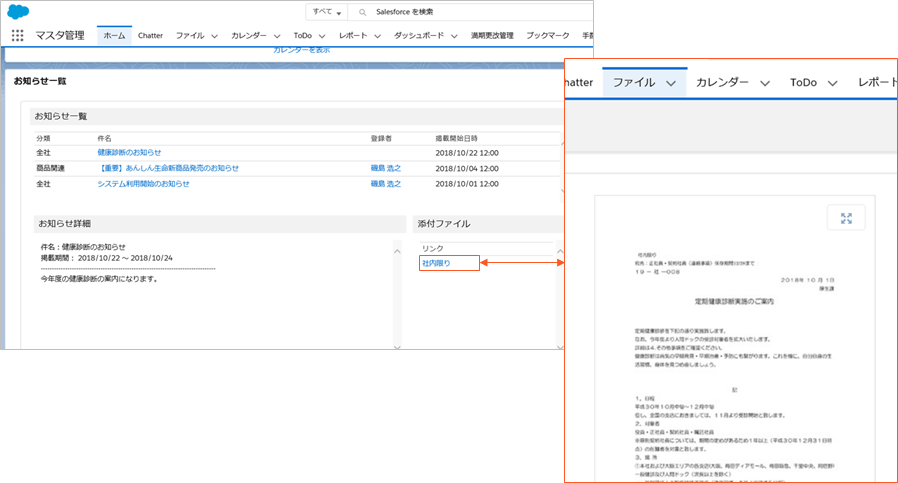Open the レポート tab in main nav

coord(353,36)
